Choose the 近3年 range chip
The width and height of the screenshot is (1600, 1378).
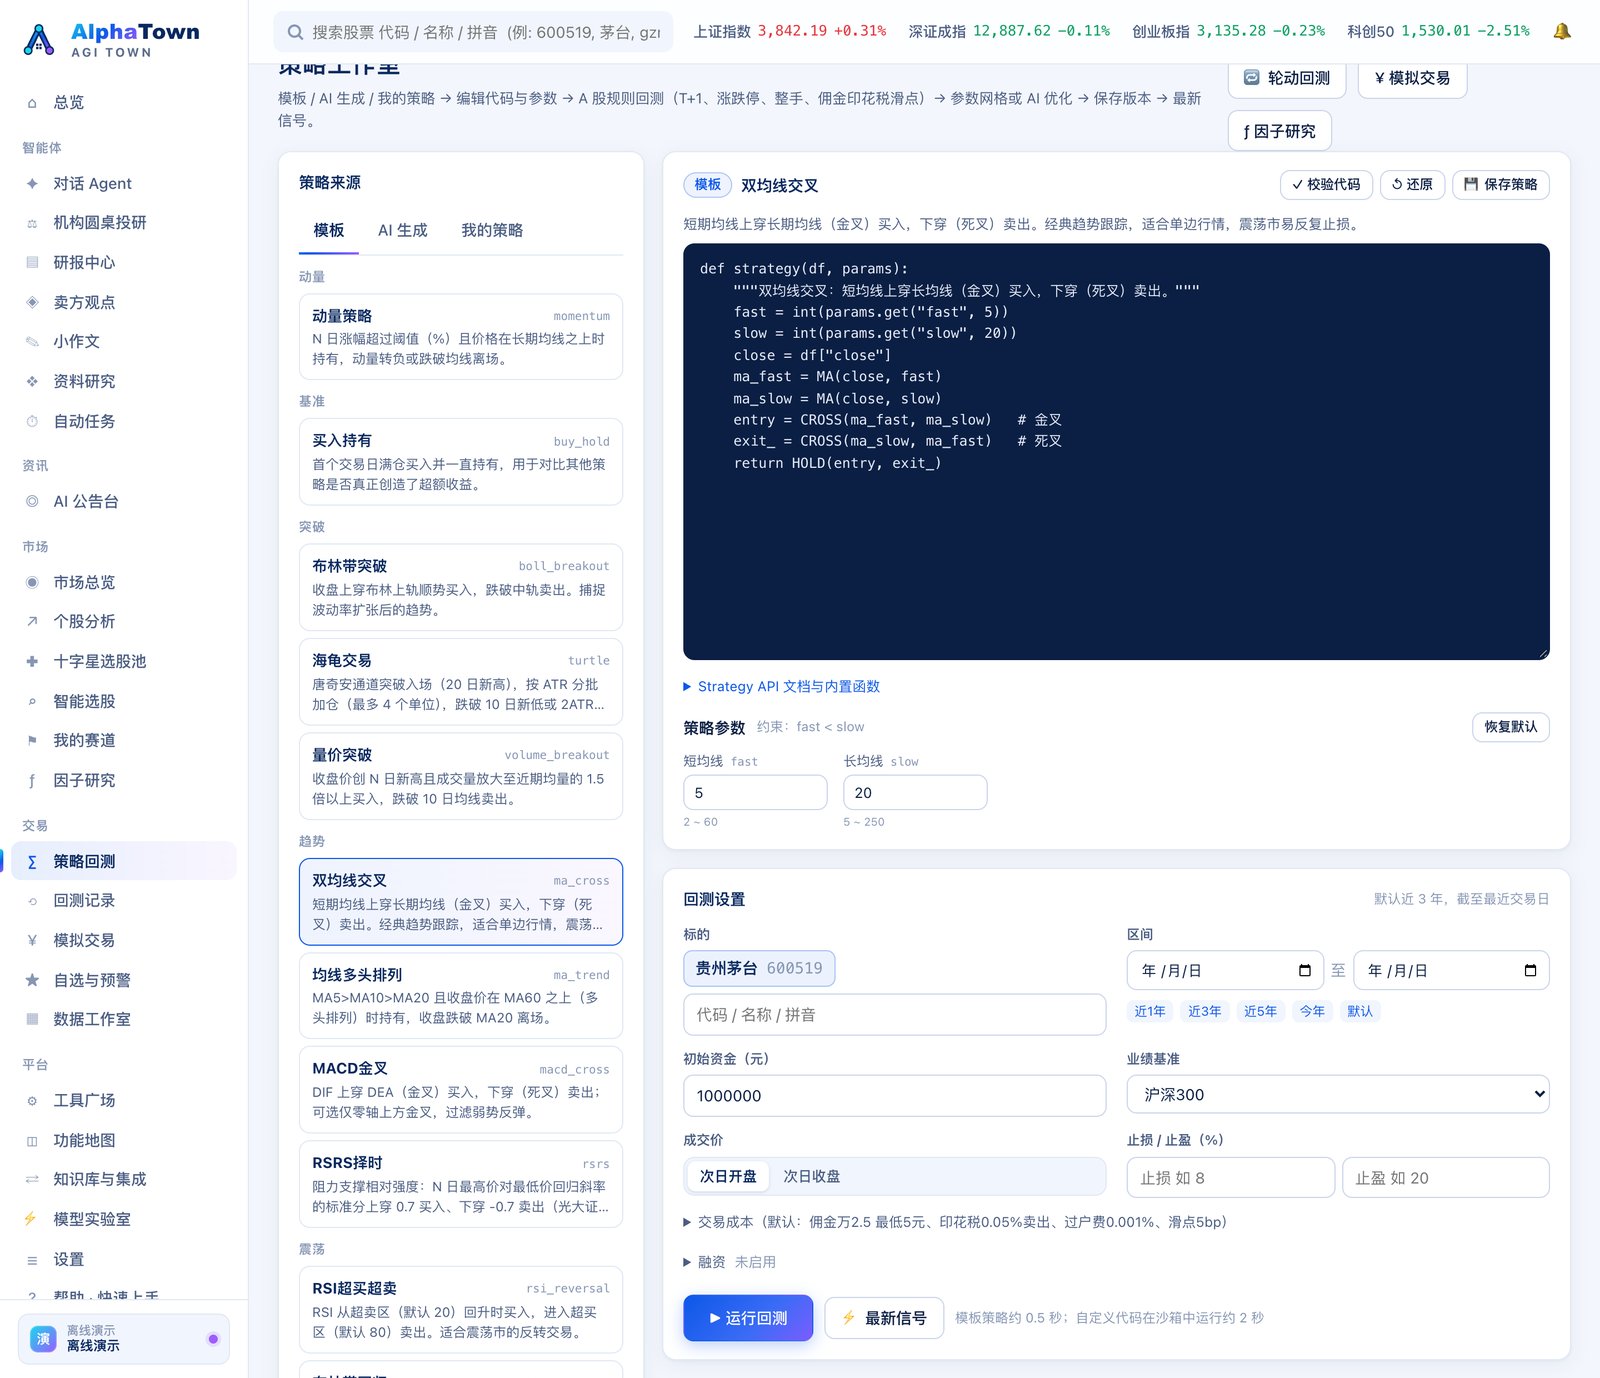point(1204,1011)
